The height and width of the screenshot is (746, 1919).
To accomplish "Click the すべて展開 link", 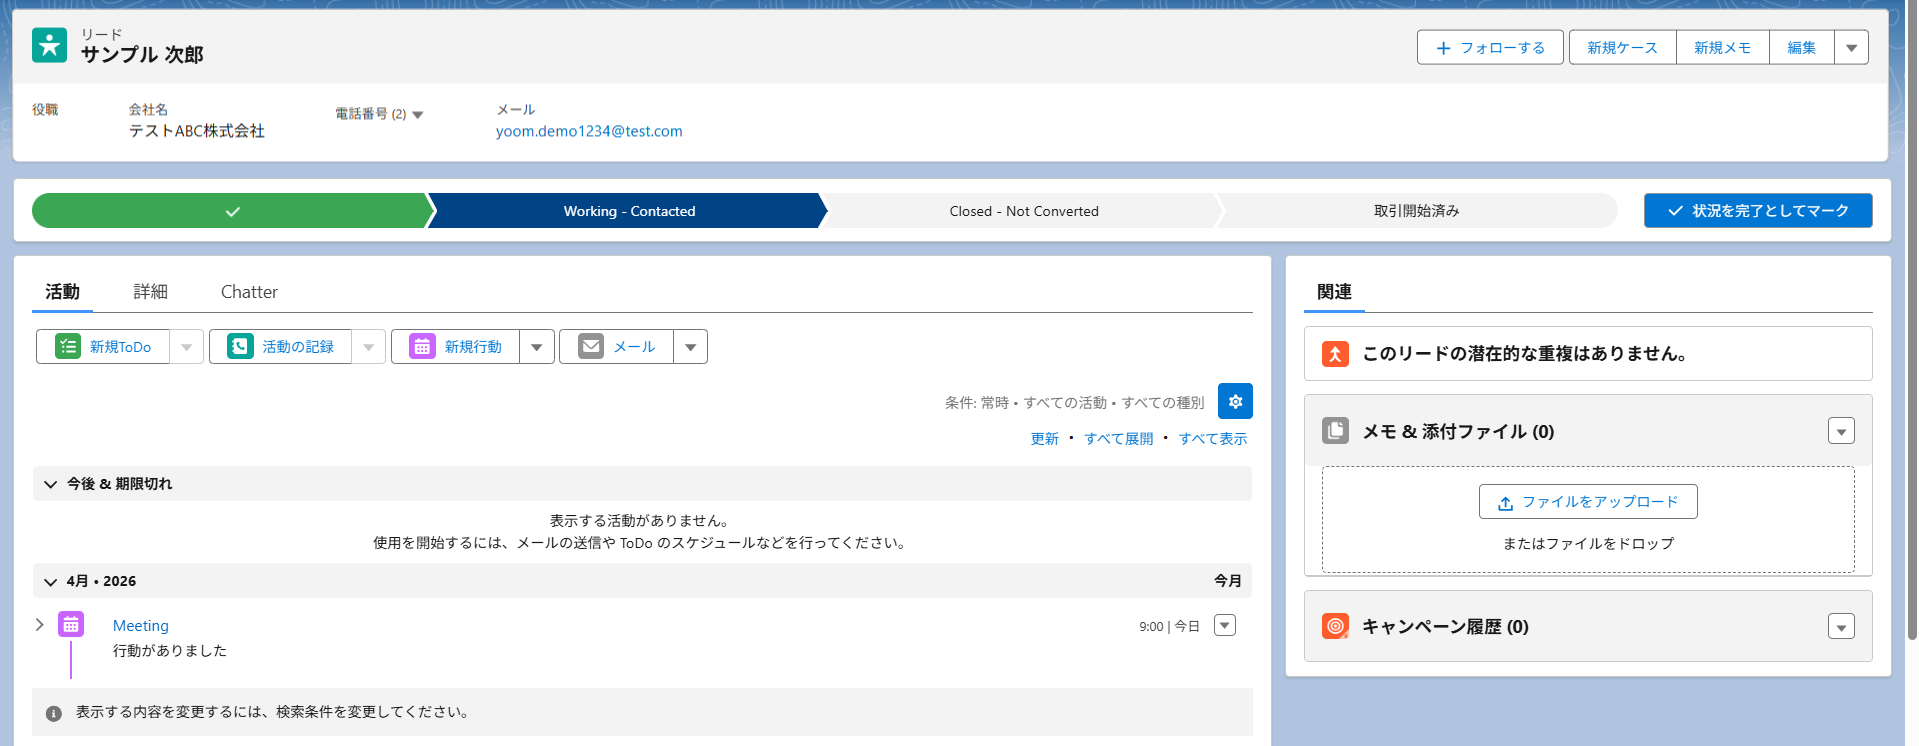I will tap(1119, 439).
